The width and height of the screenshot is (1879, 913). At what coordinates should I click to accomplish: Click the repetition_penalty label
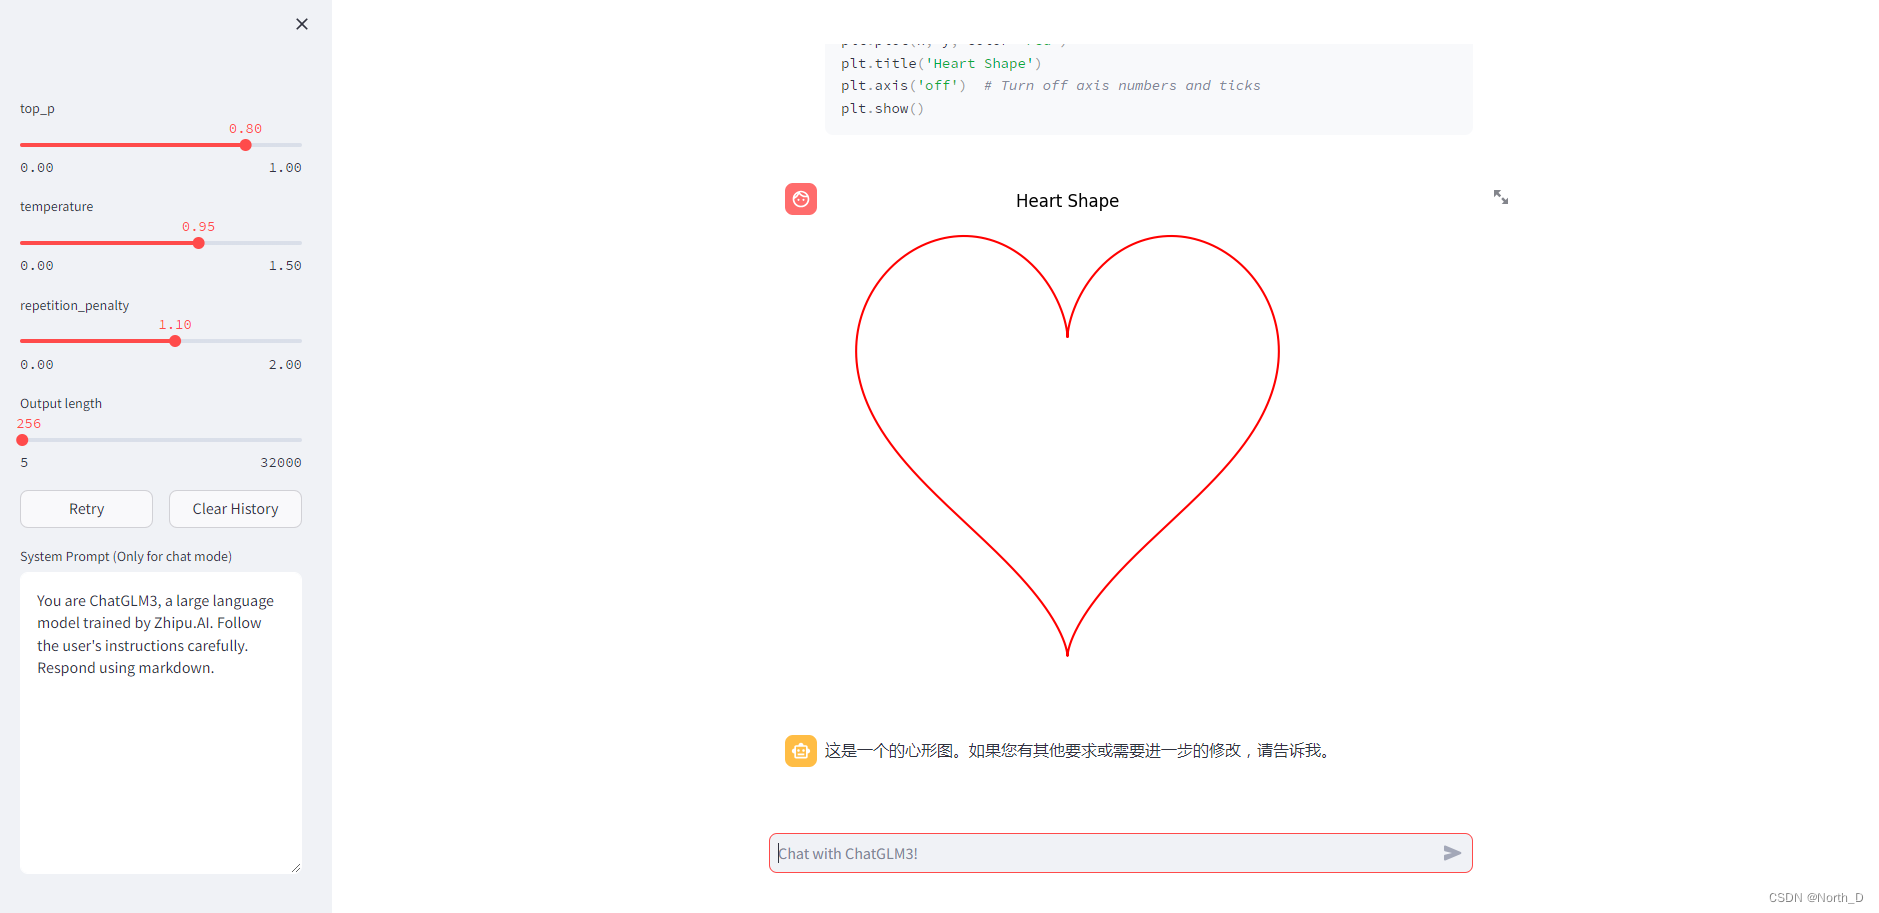(75, 306)
